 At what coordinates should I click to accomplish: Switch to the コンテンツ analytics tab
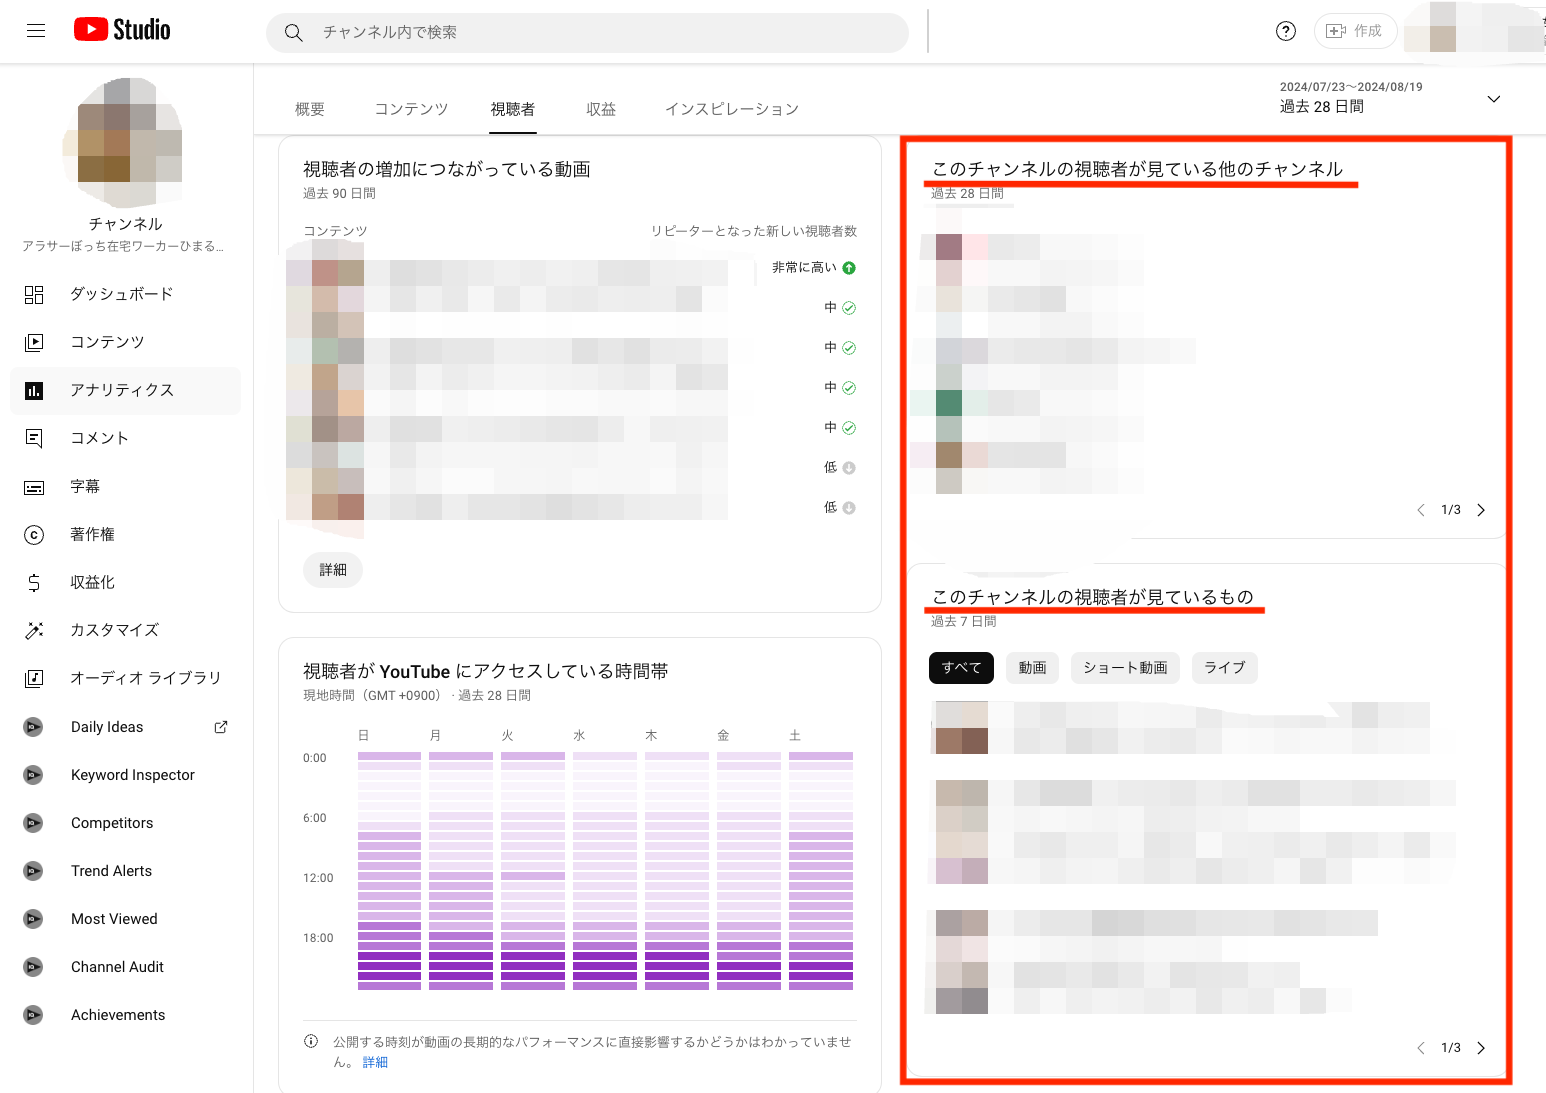pos(411,109)
